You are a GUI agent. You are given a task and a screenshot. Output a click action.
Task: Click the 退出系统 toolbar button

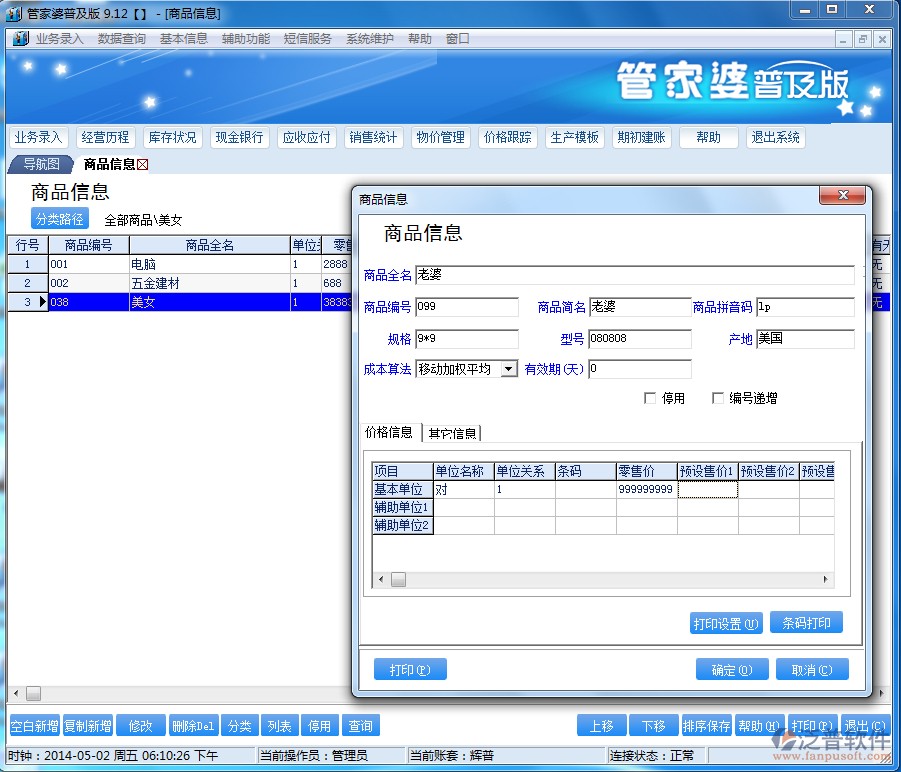[x=775, y=138]
